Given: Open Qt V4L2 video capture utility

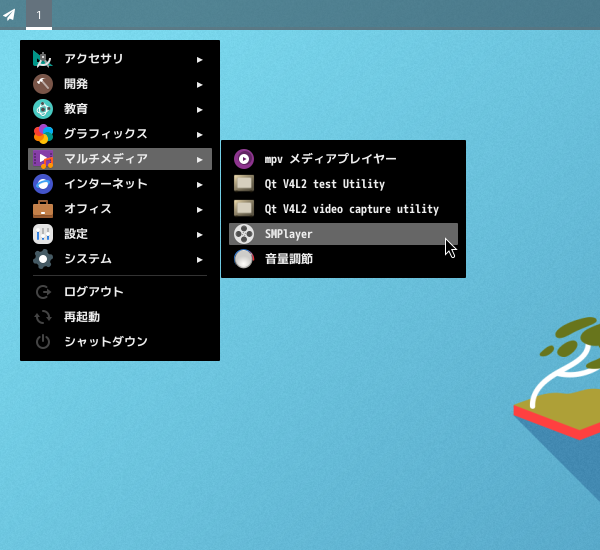Looking at the screenshot, I should pos(351,209).
